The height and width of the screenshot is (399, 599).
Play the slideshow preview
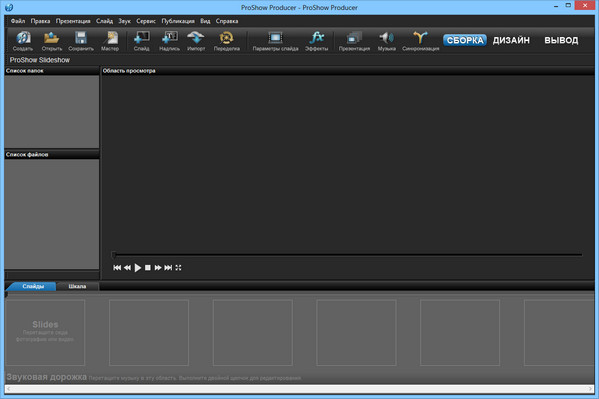[x=138, y=268]
